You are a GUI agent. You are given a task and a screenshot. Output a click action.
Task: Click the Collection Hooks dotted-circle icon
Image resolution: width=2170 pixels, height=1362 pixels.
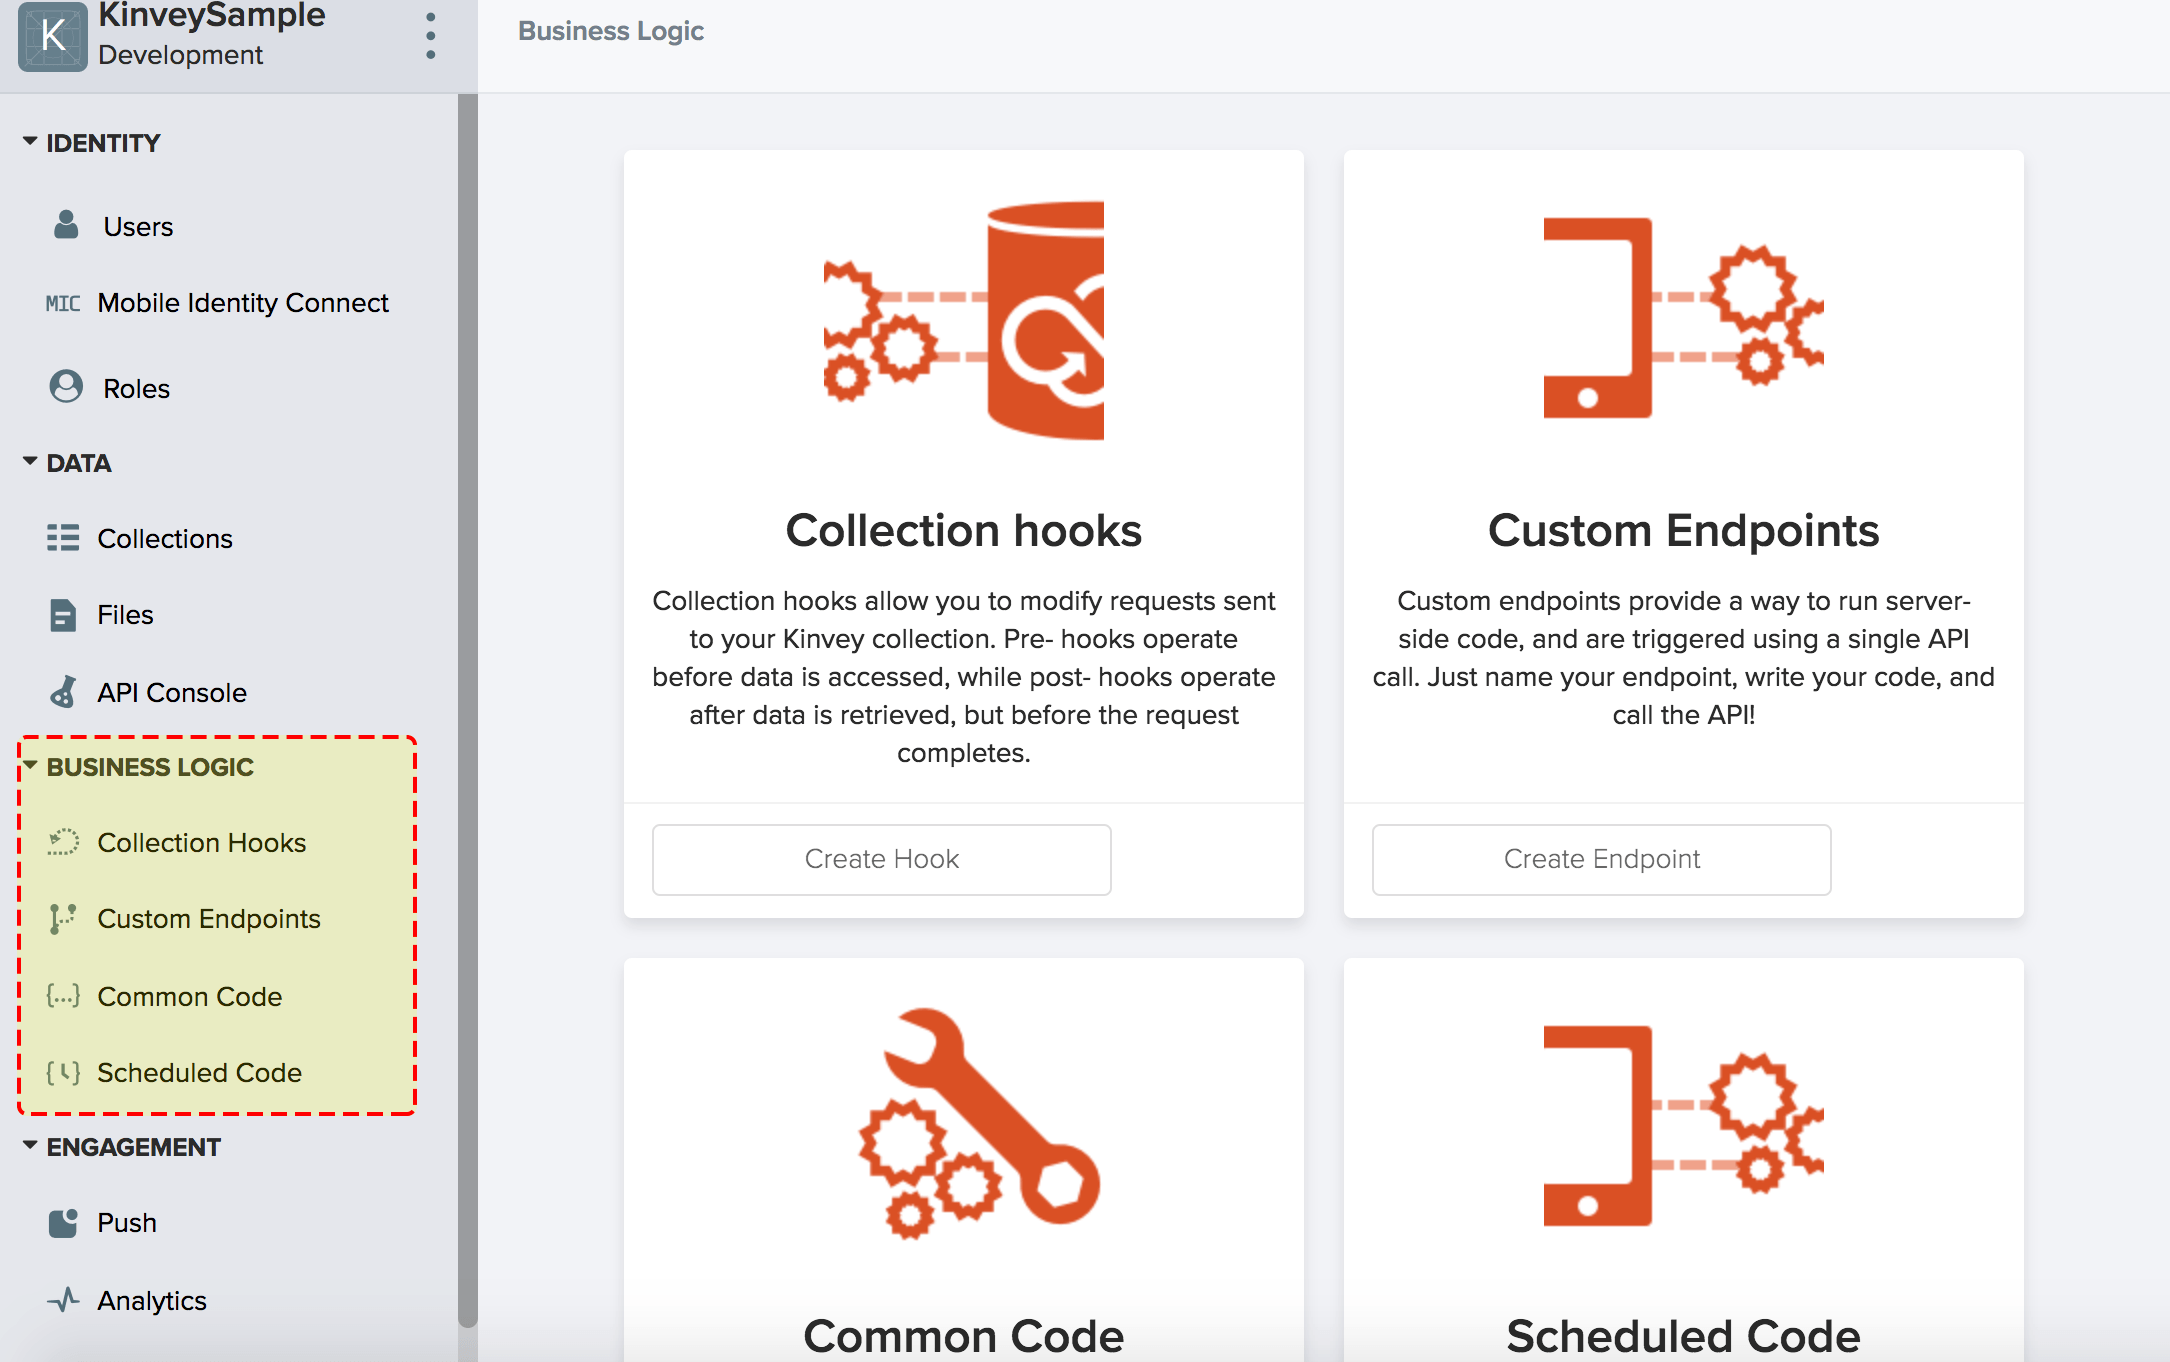coord(63,842)
